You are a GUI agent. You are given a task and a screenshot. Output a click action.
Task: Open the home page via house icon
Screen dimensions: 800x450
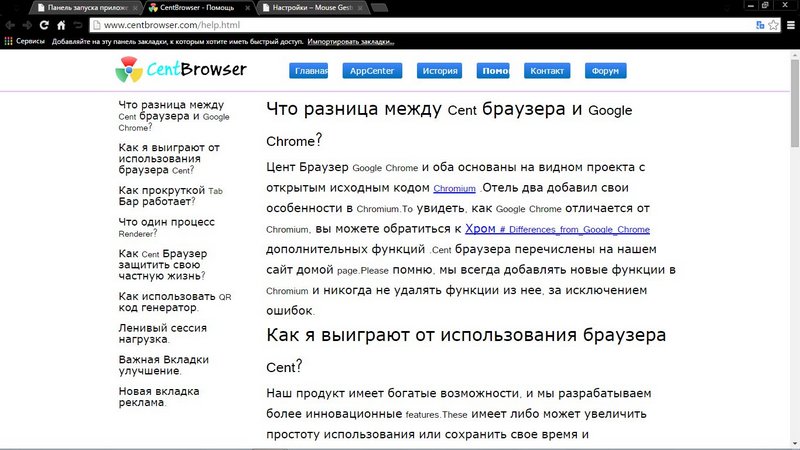61,25
